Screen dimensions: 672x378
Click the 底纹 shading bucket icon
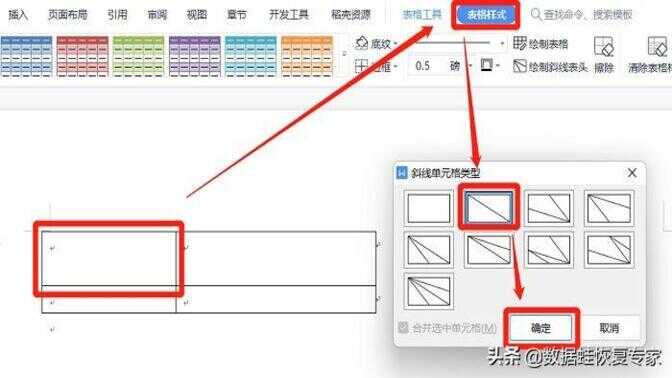362,43
